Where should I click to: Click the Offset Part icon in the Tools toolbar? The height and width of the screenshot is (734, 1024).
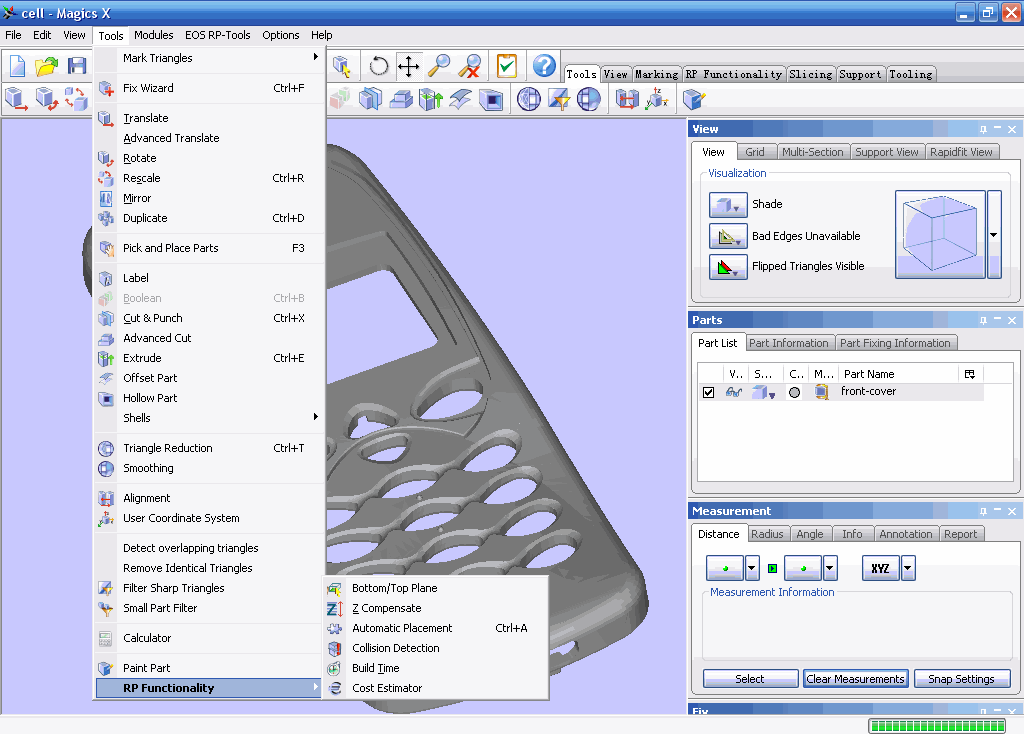[461, 99]
